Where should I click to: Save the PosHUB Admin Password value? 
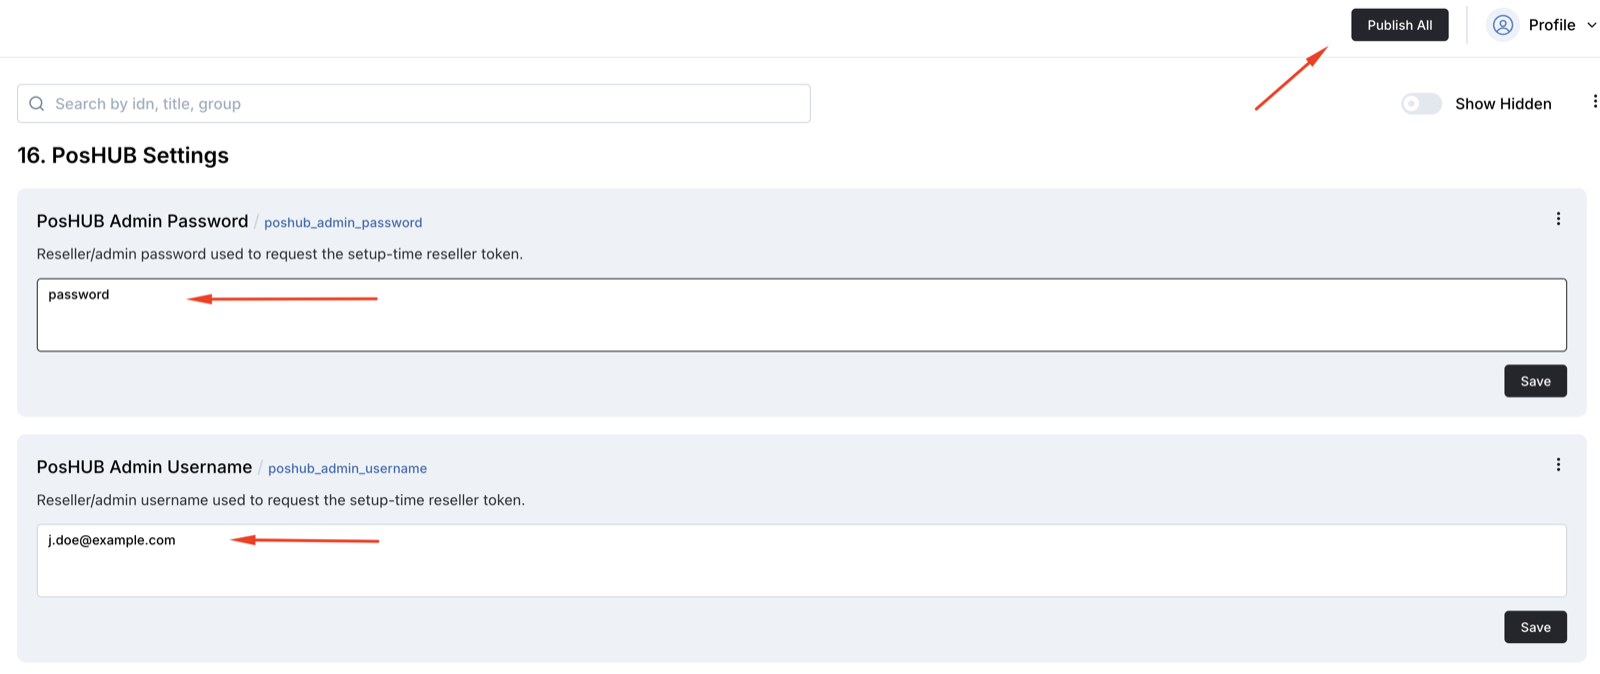point(1535,381)
